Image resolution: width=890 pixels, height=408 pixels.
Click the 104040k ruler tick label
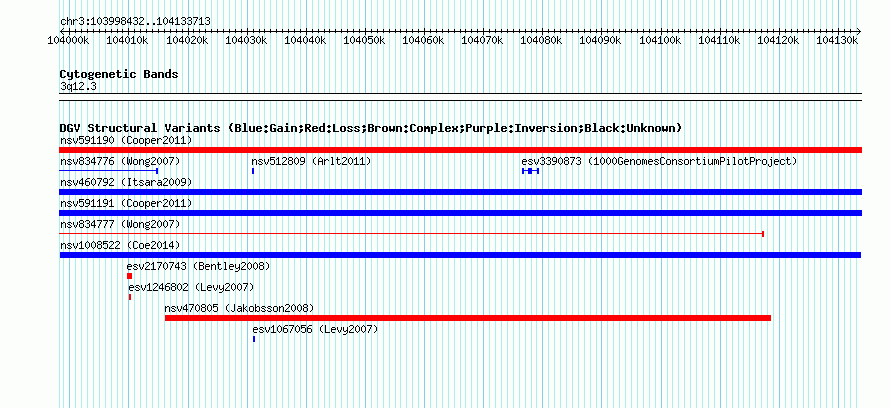tap(305, 40)
